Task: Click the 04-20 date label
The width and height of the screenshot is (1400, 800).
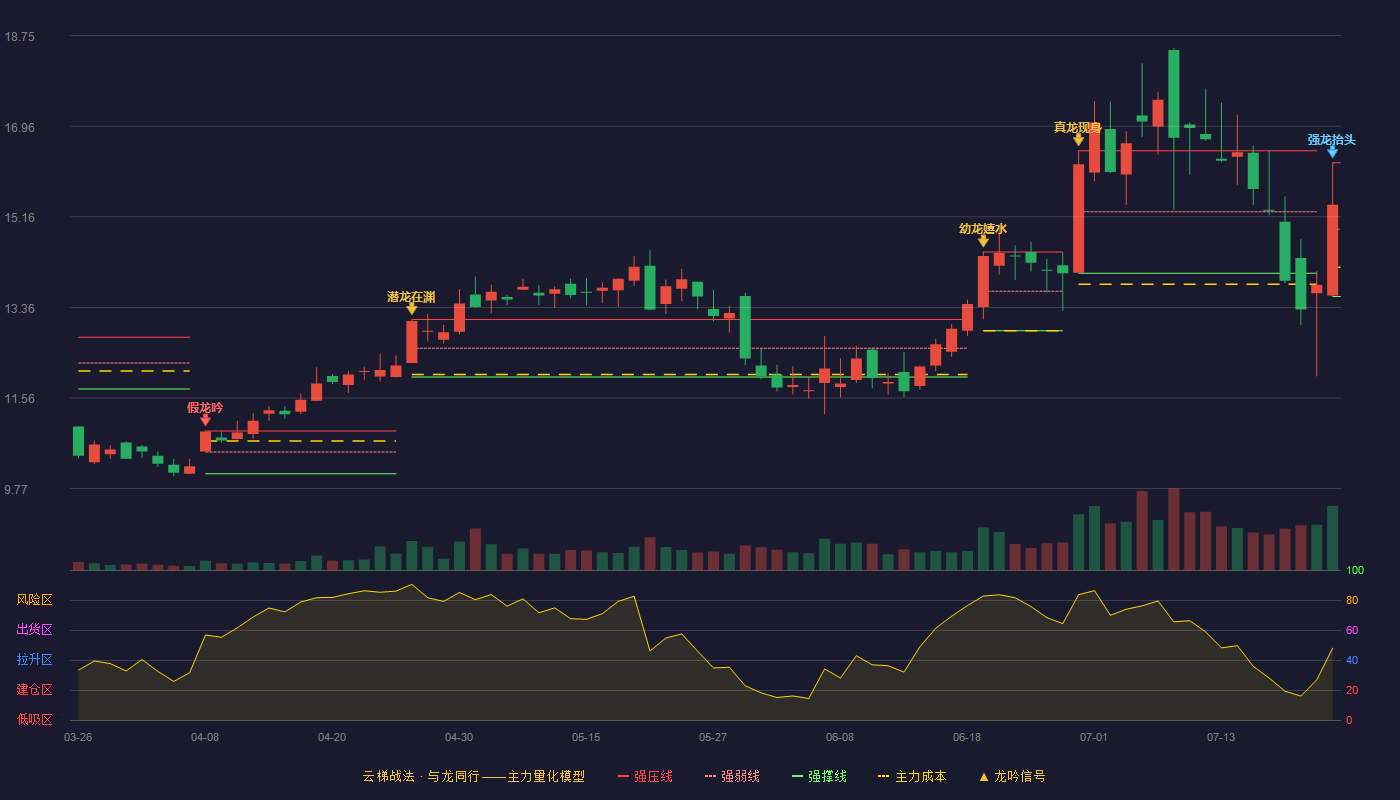Action: [332, 737]
